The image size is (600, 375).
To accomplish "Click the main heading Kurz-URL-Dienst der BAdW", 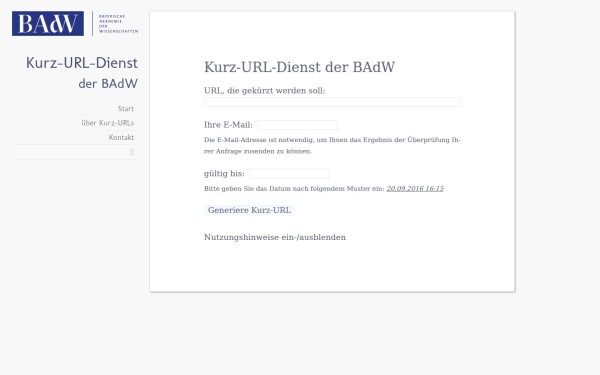I will coord(299,67).
